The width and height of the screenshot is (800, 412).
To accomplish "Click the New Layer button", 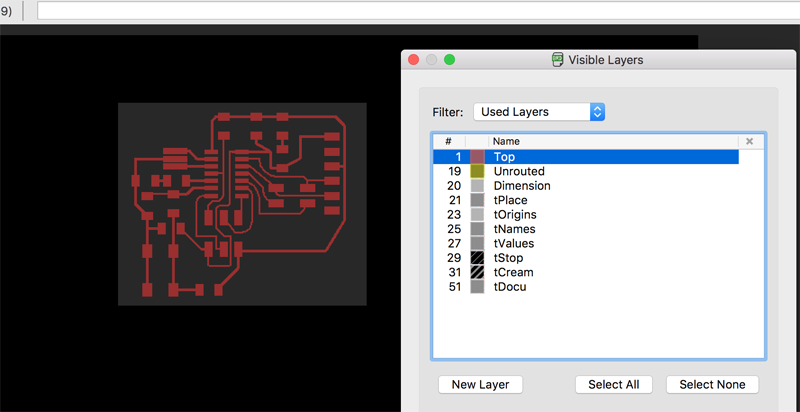I will tap(480, 384).
